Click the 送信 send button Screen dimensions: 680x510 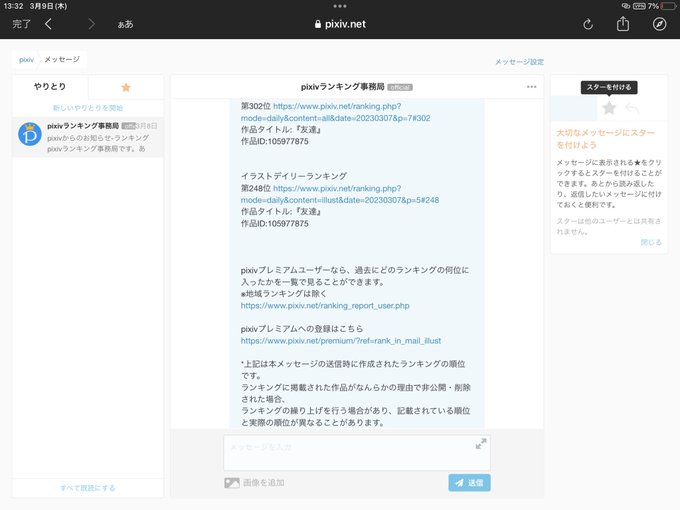tap(469, 483)
